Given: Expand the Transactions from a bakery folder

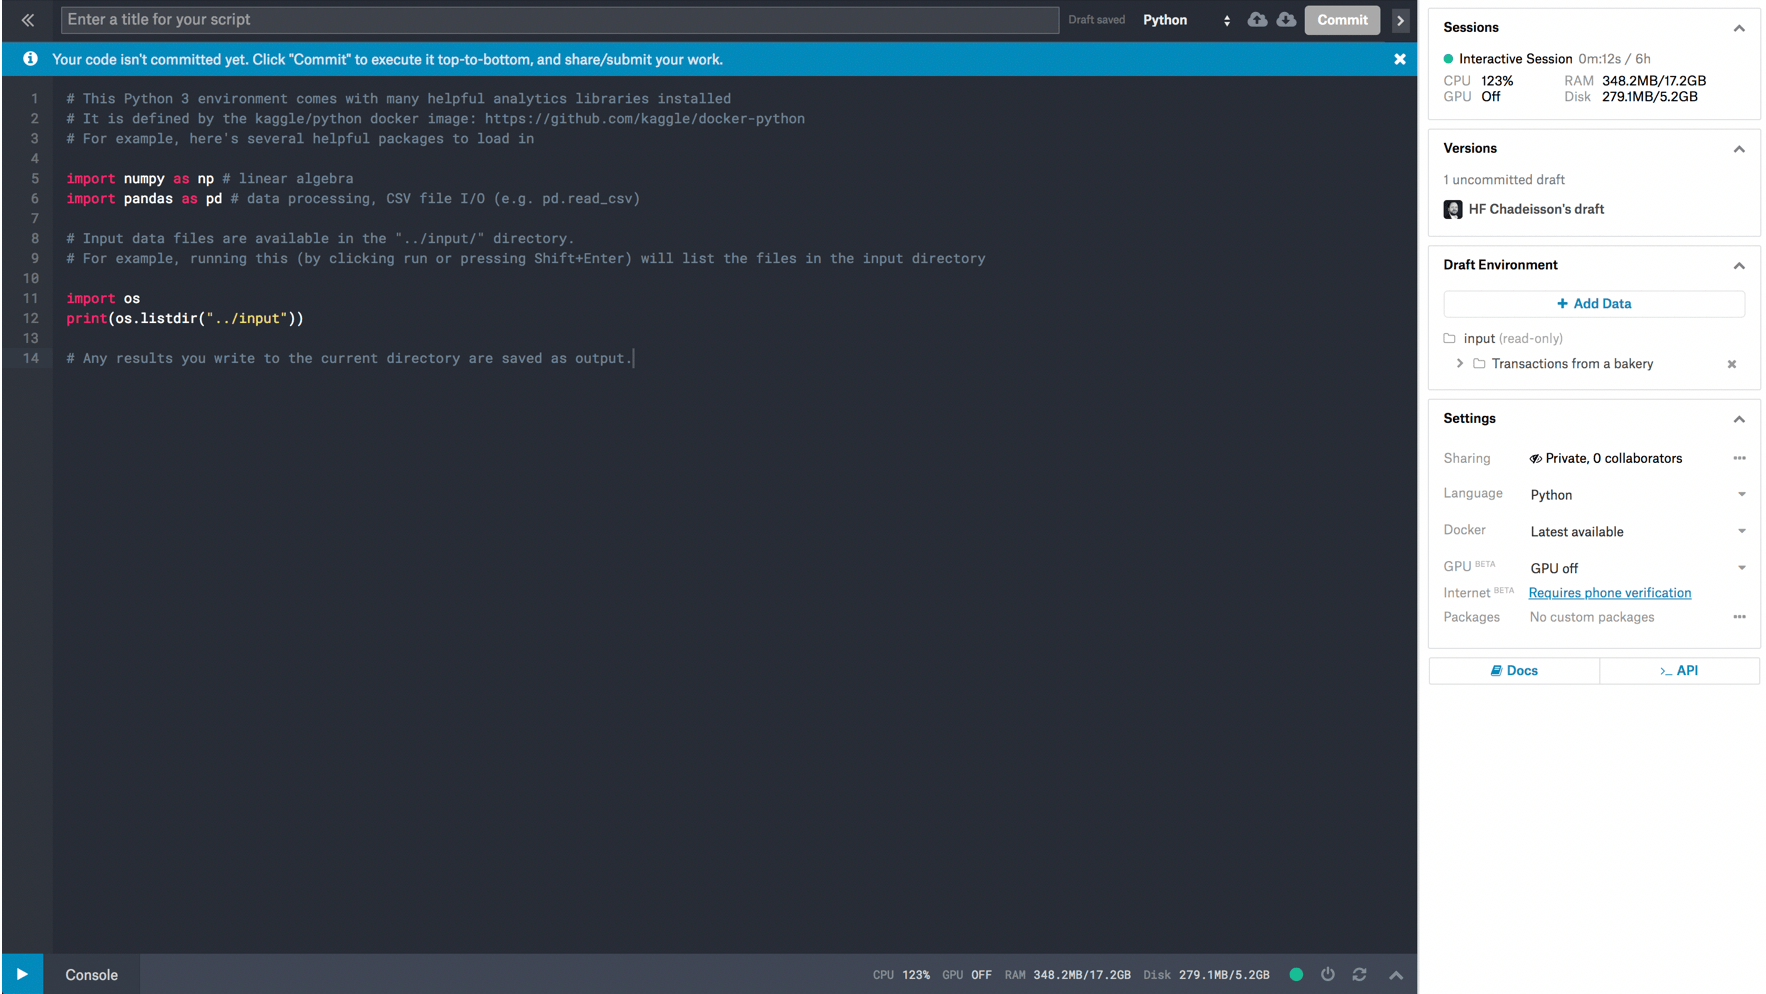Looking at the screenshot, I should click(x=1459, y=364).
